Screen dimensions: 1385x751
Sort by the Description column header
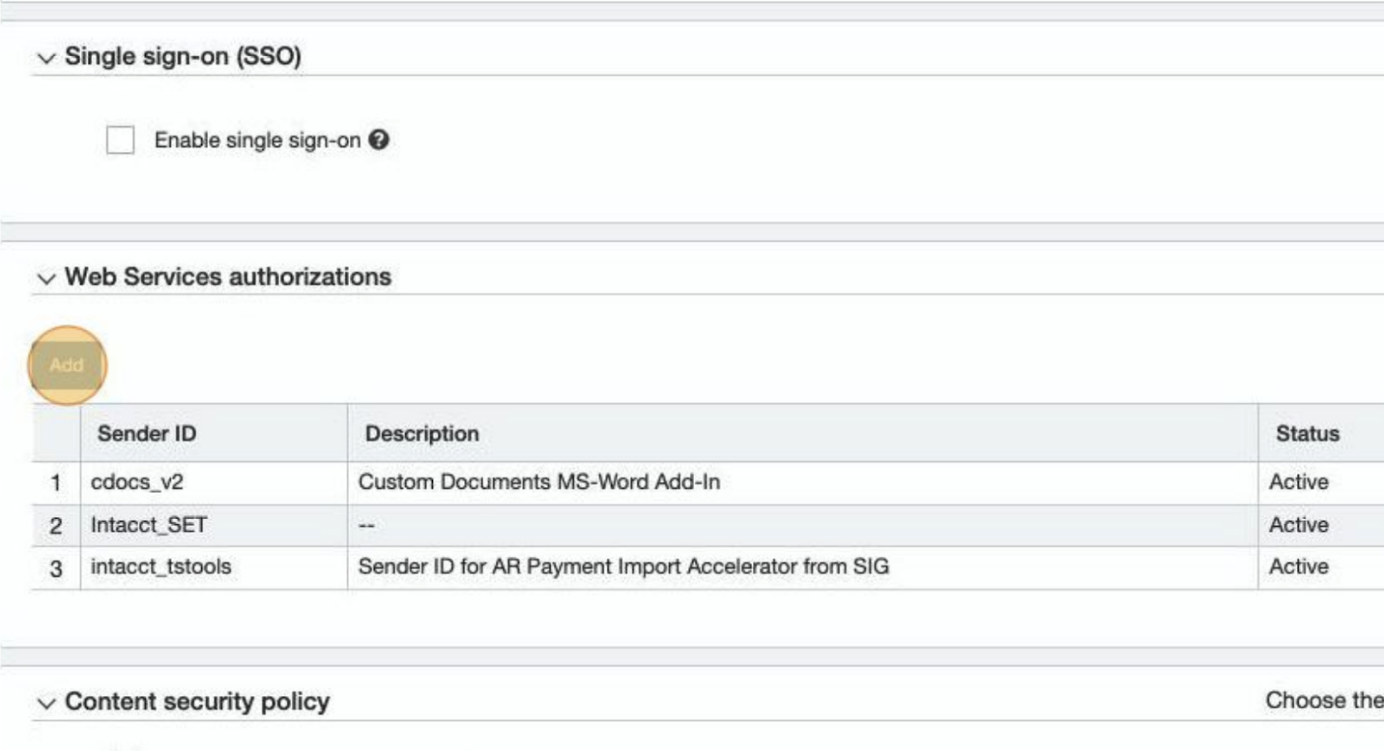point(422,434)
